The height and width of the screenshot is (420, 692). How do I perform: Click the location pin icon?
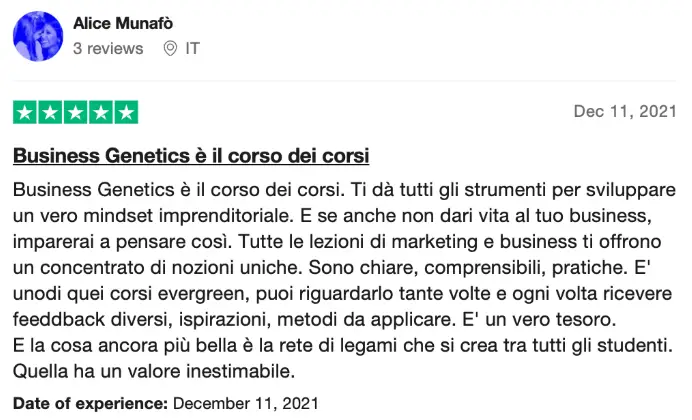170,48
